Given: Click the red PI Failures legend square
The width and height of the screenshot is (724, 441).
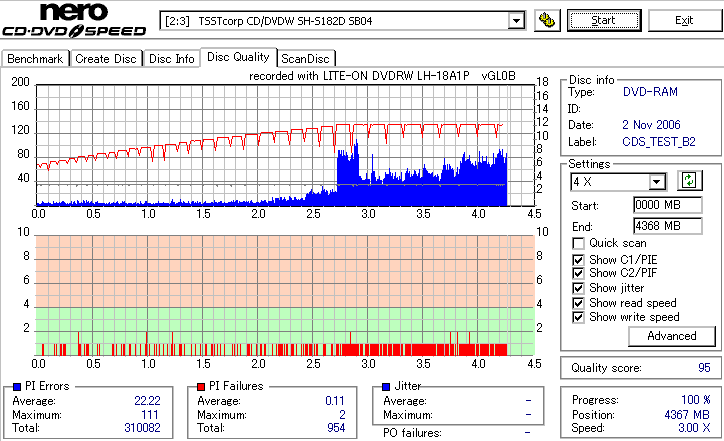Looking at the screenshot, I should [x=201, y=387].
